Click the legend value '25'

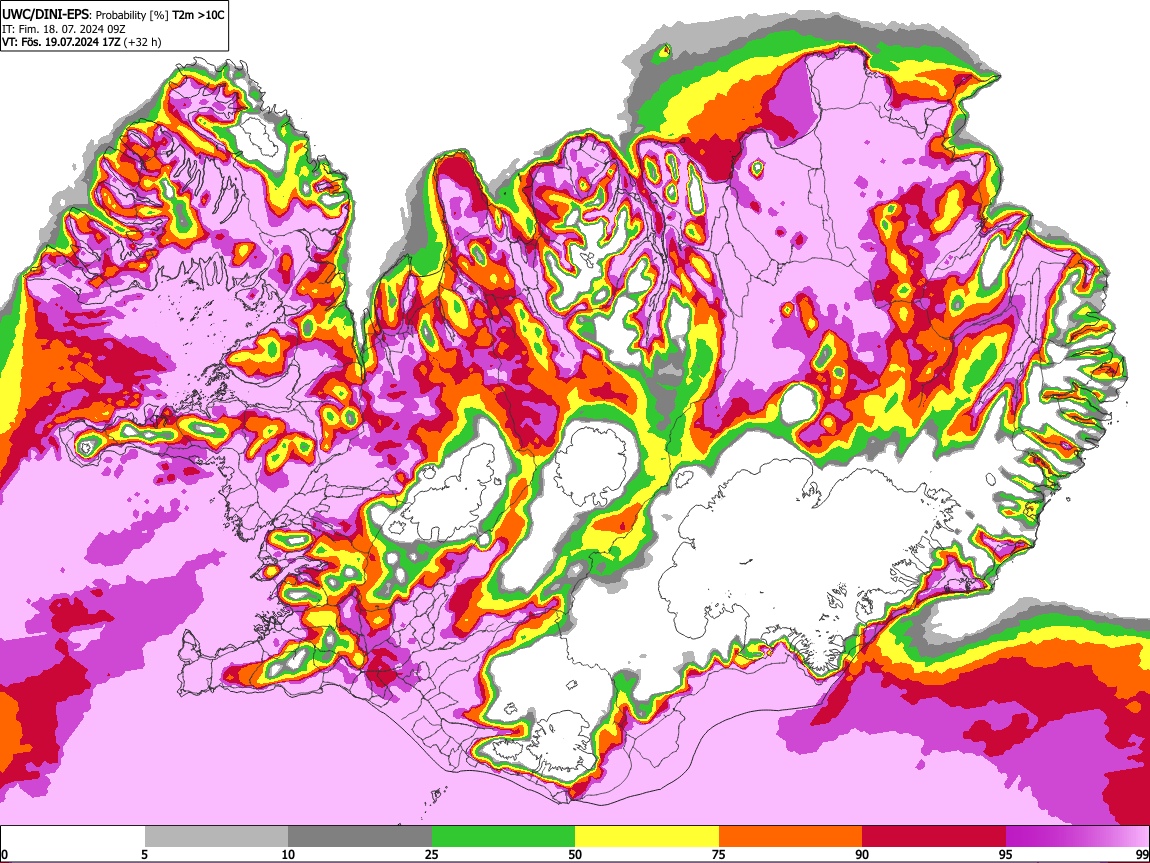pyautogui.click(x=432, y=854)
